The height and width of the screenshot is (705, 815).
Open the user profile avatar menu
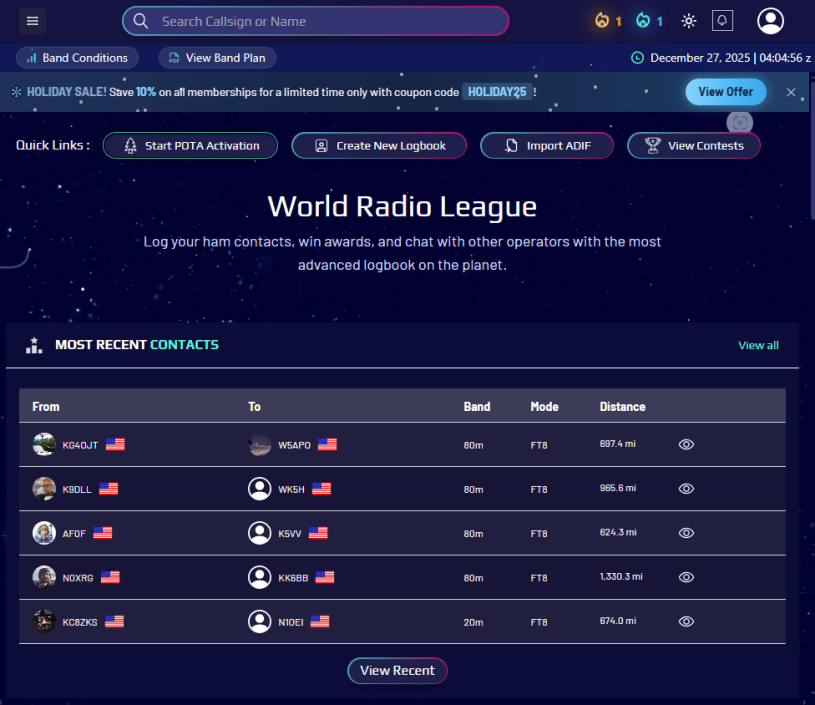coord(771,21)
